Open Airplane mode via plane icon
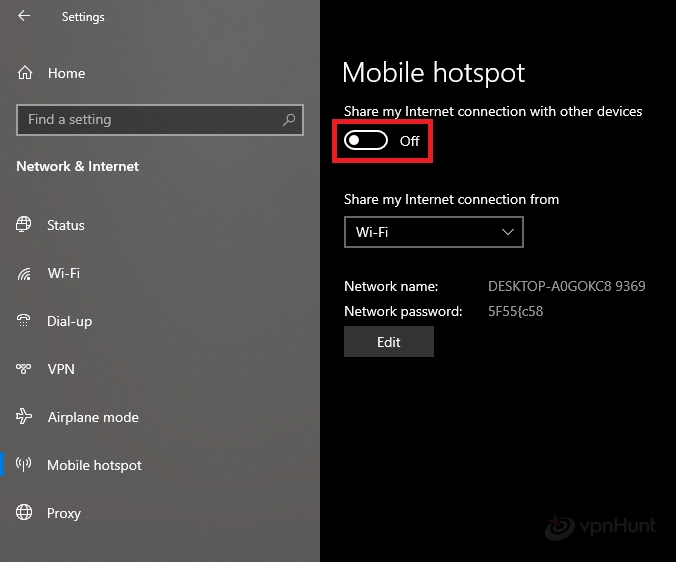 tap(24, 416)
